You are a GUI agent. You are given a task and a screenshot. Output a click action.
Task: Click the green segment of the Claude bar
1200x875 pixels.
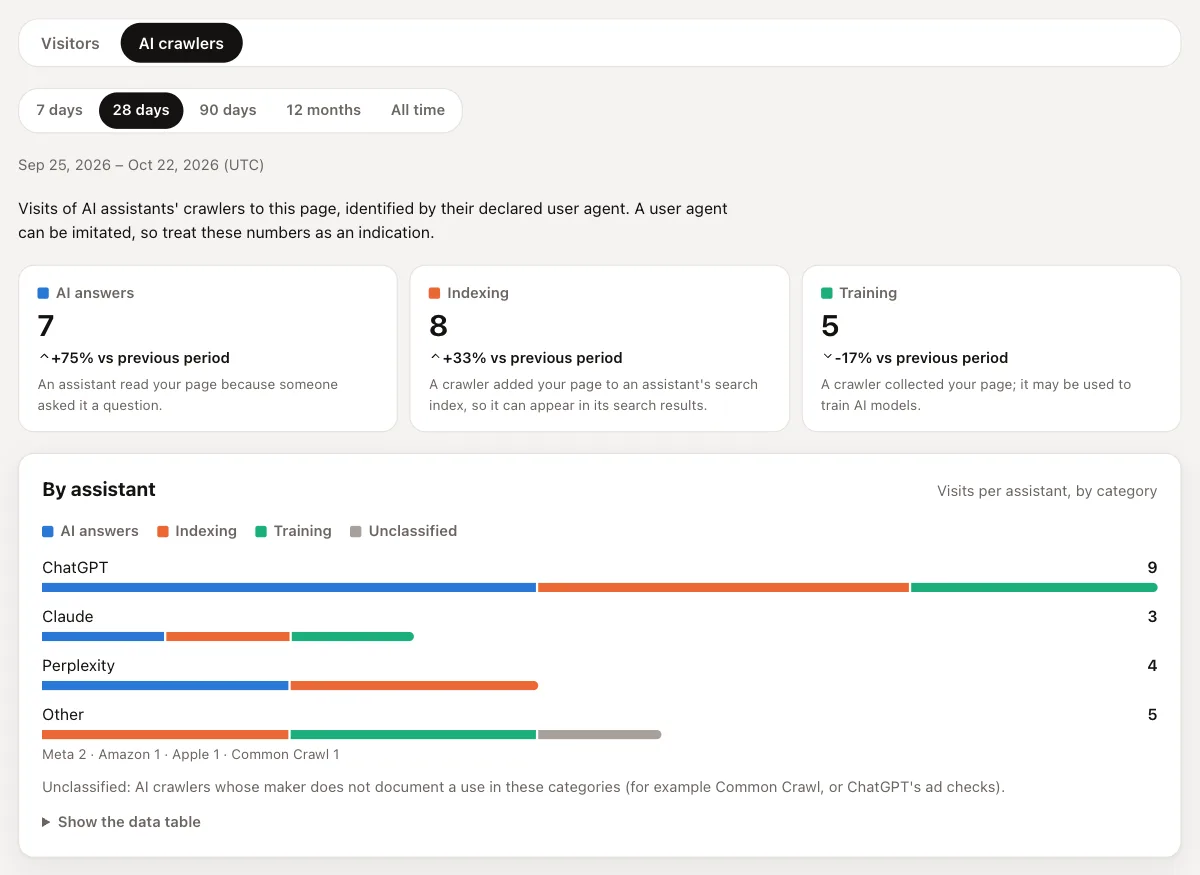353,636
